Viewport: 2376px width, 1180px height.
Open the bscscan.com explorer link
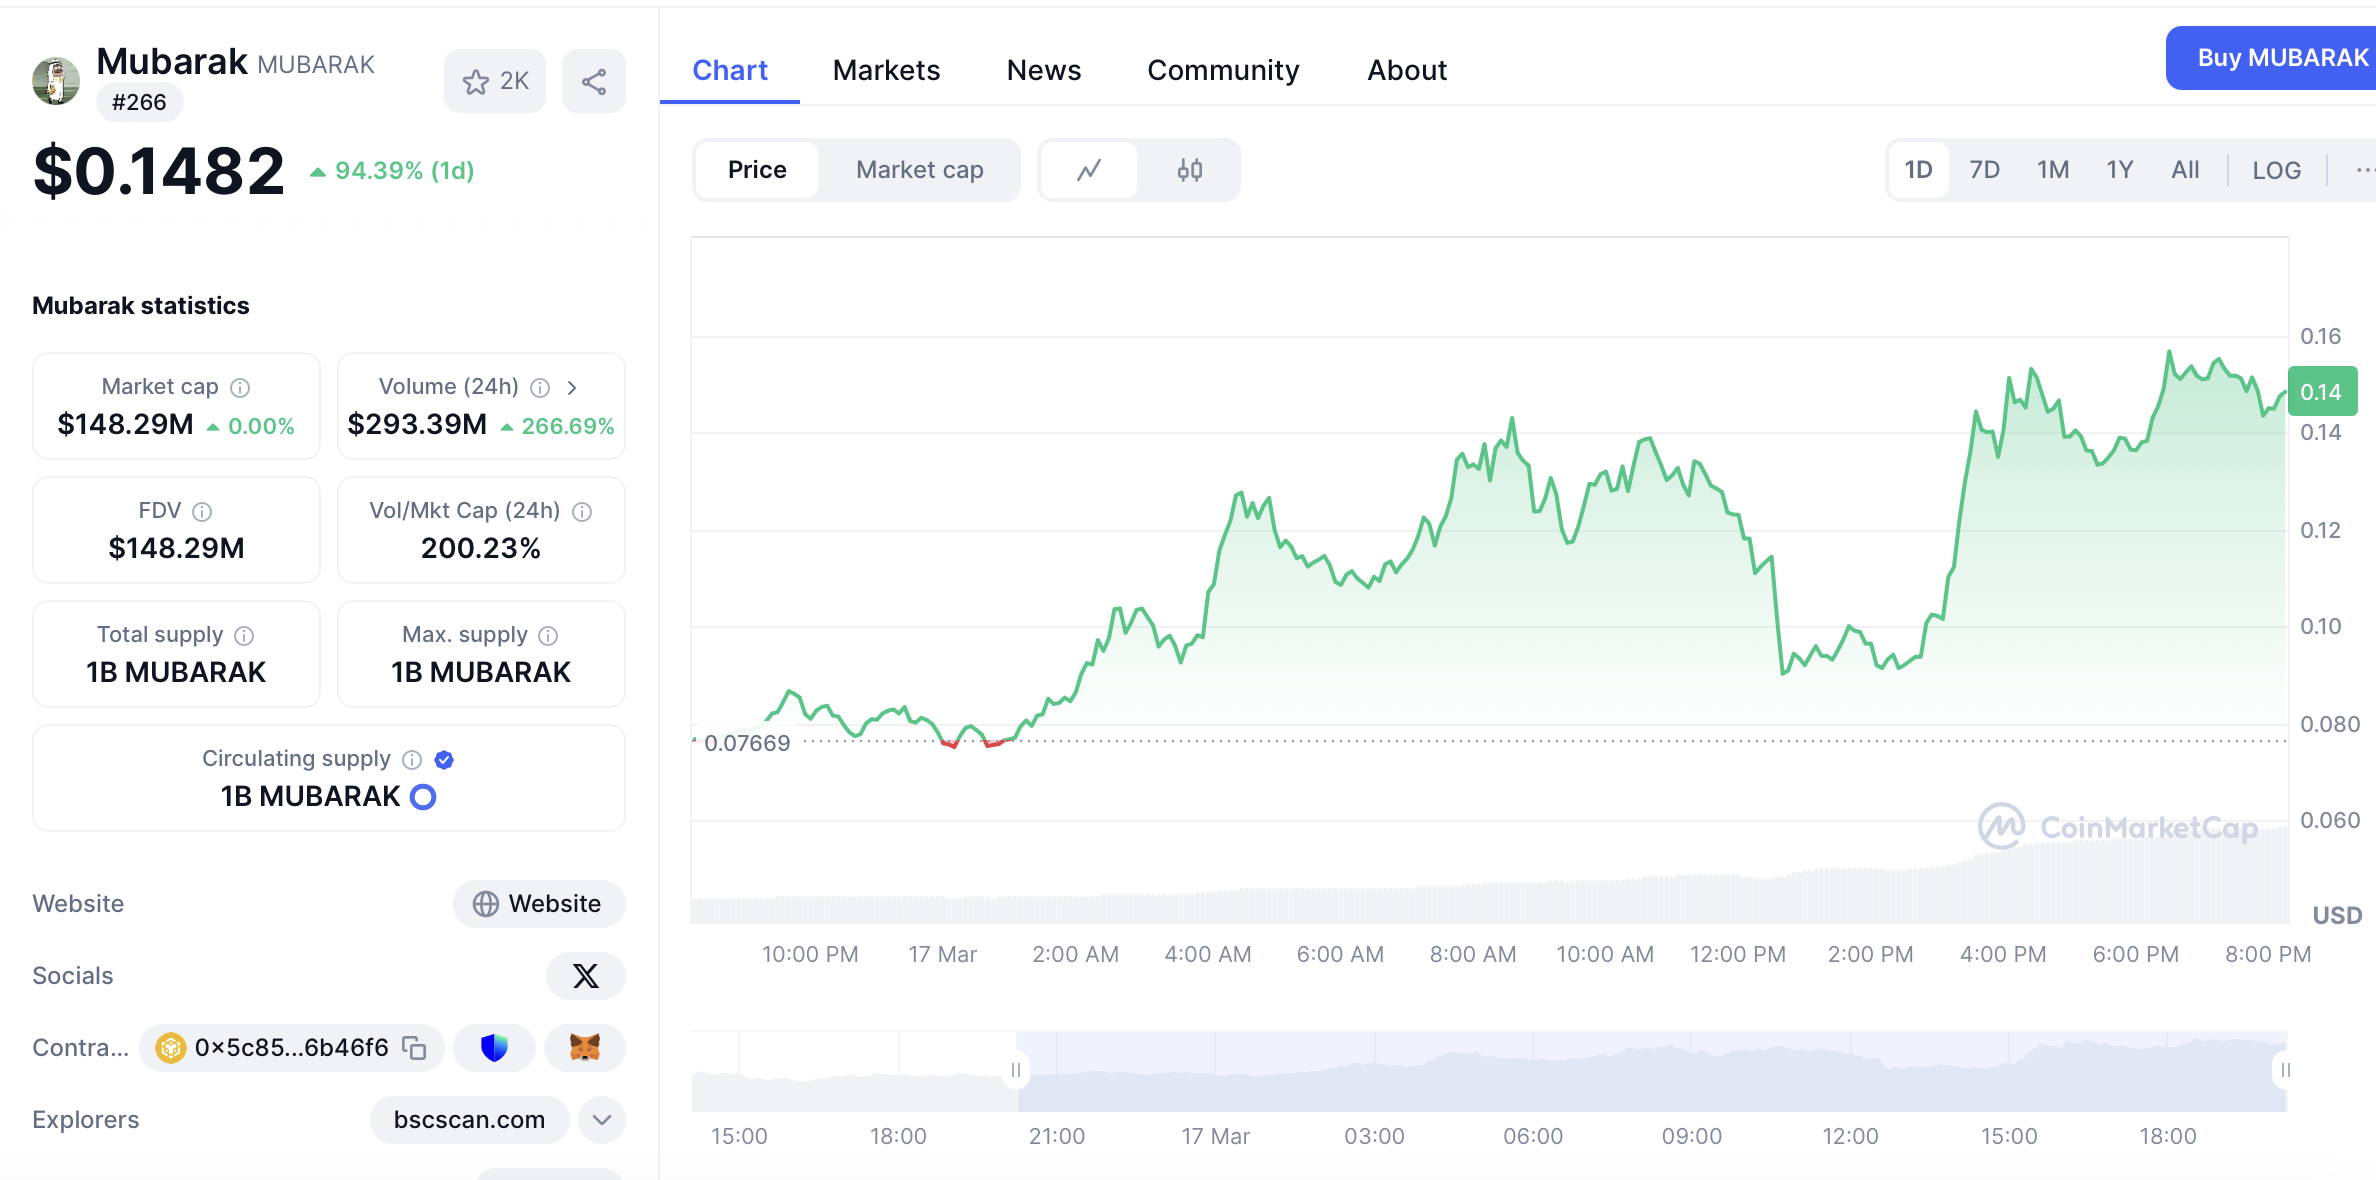pyautogui.click(x=469, y=1119)
